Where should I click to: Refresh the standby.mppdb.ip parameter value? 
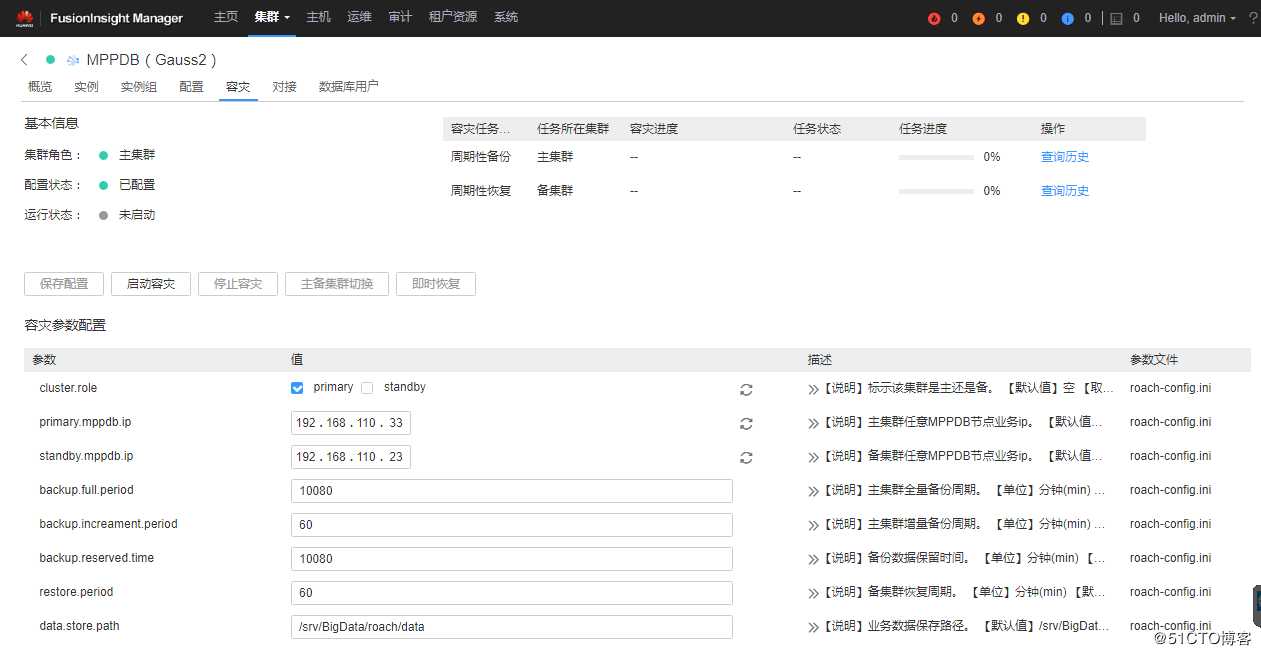[x=746, y=458]
